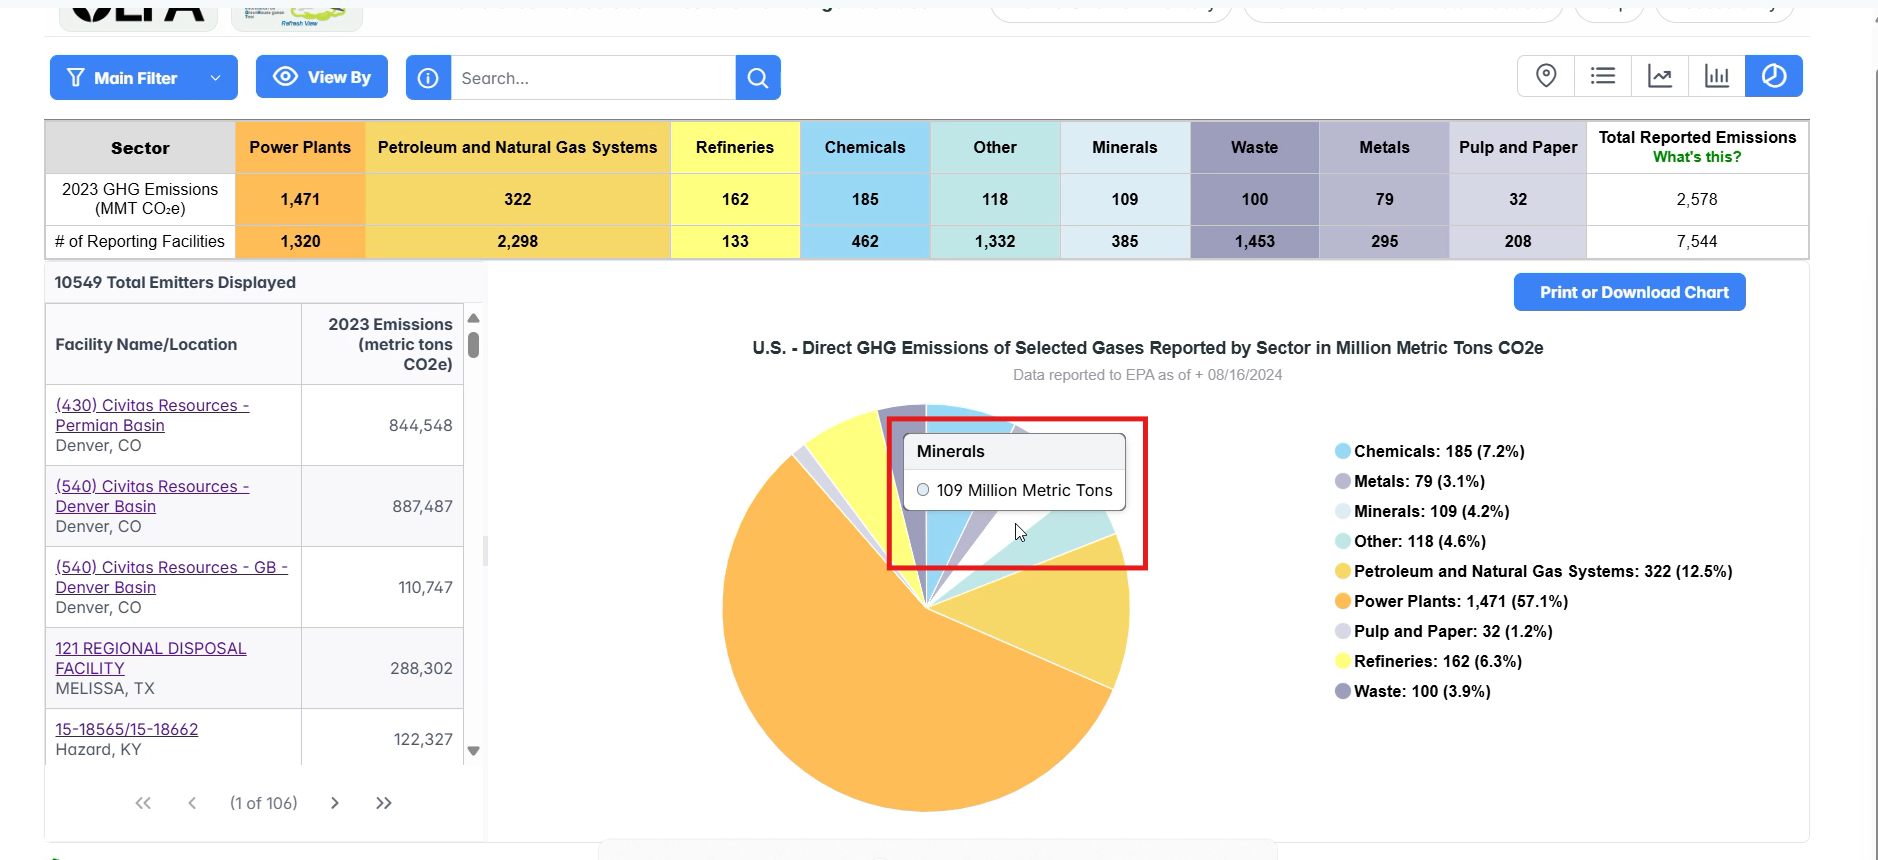Select the Pulp and Paper sector header
This screenshot has width=1878, height=860.
click(x=1518, y=147)
